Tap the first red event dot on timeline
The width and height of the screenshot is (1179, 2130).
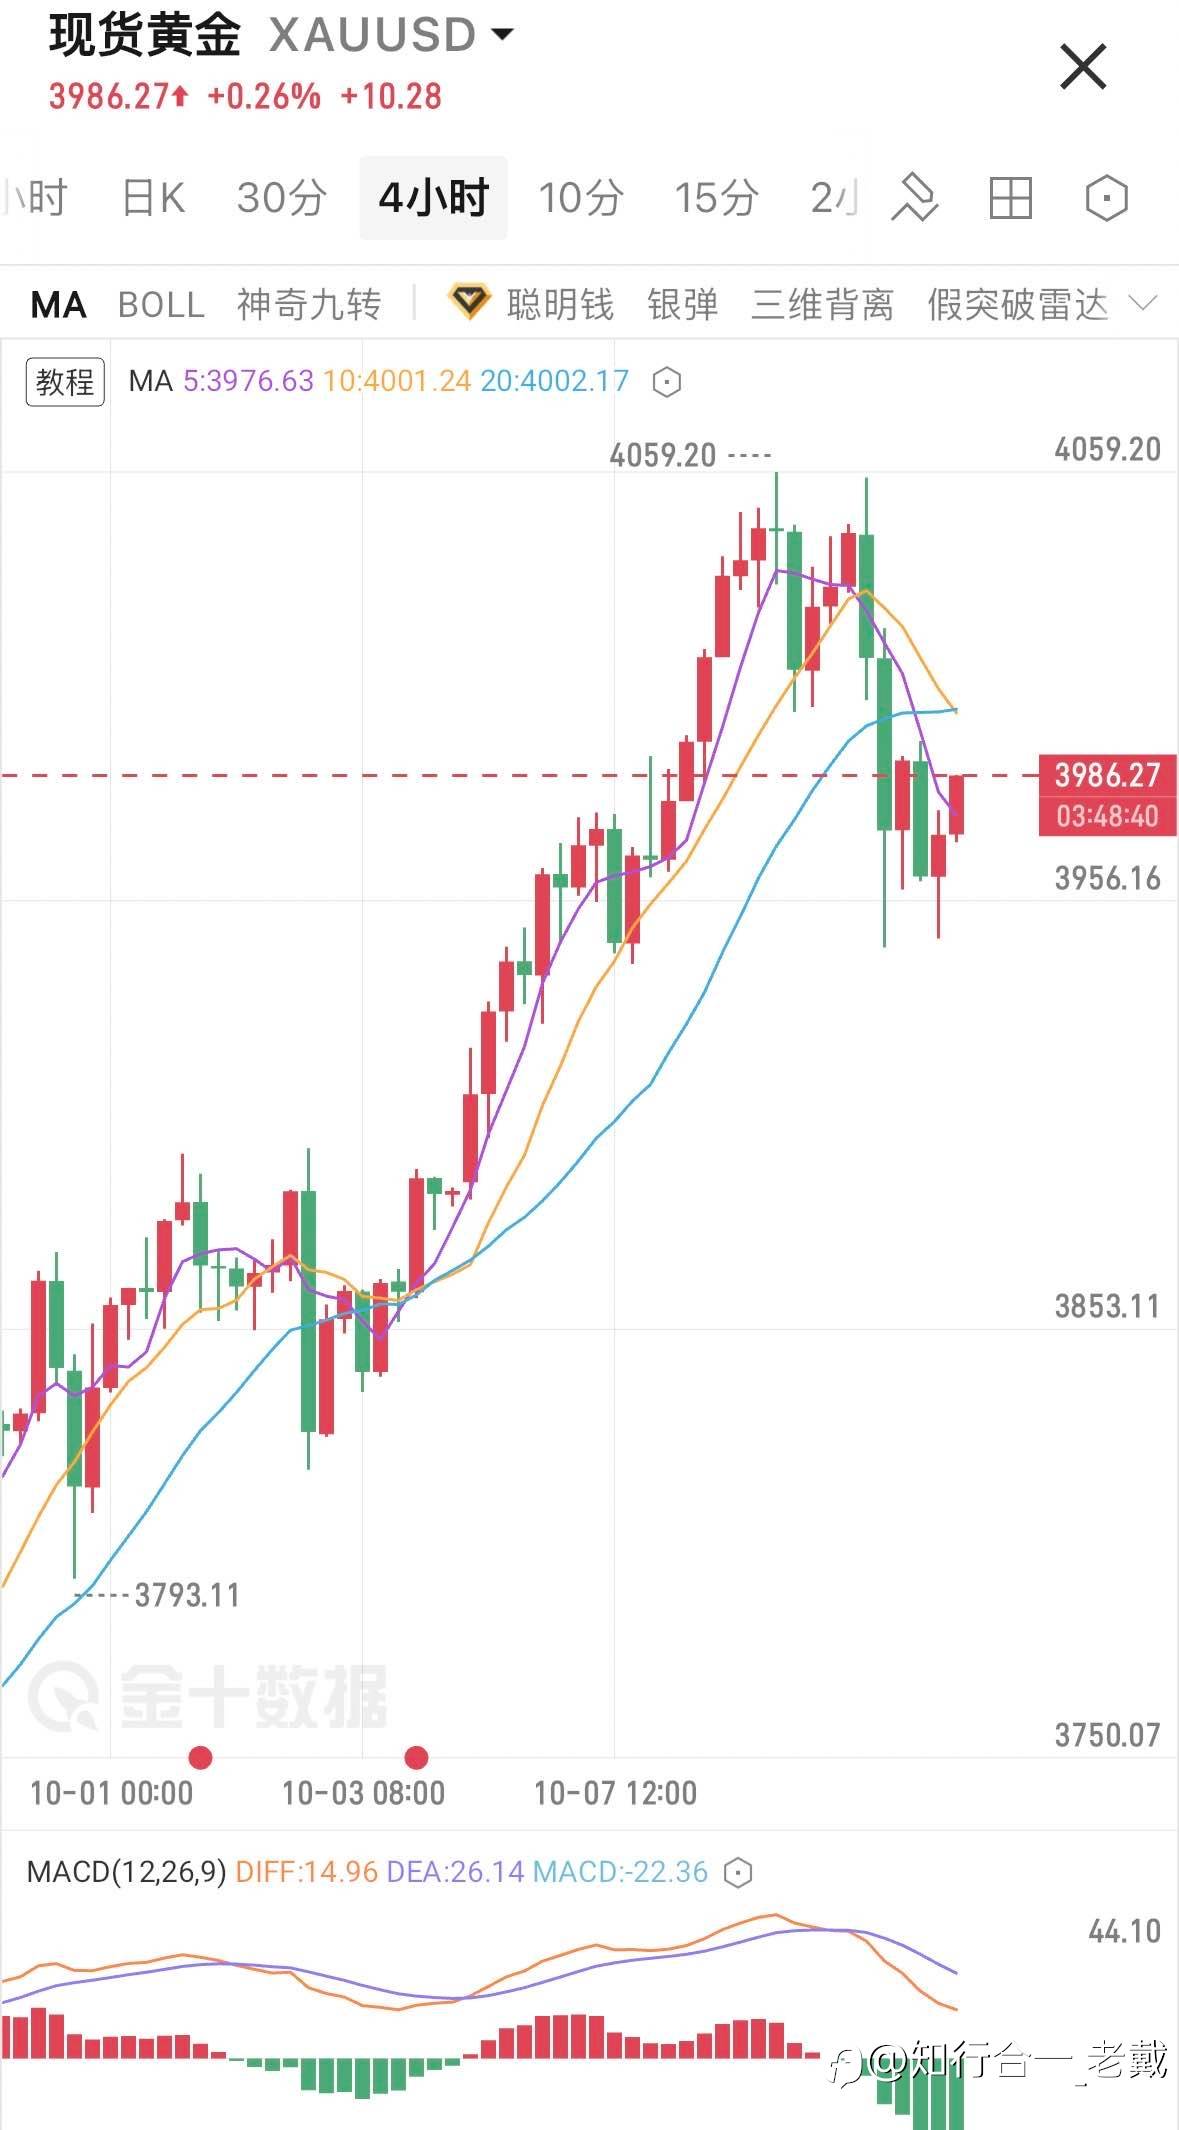coord(201,1757)
